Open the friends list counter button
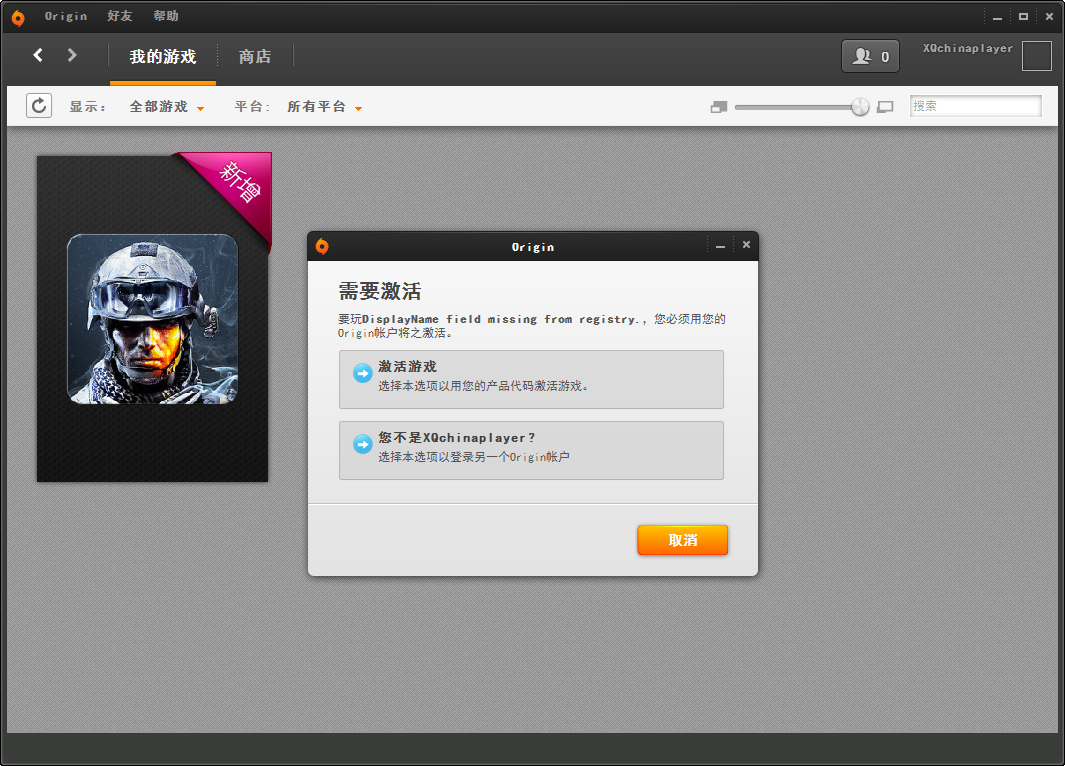The width and height of the screenshot is (1065, 766). point(870,56)
